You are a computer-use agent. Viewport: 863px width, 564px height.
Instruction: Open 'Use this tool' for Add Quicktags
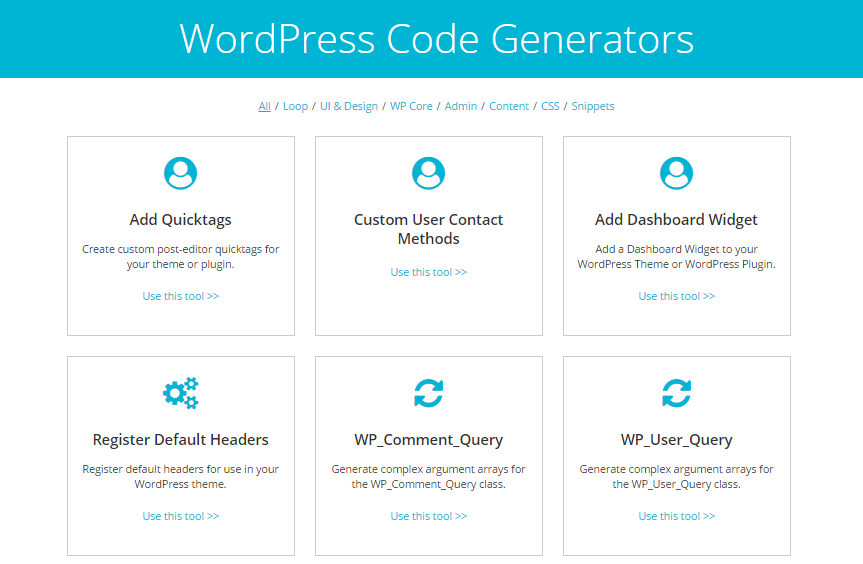tap(181, 296)
